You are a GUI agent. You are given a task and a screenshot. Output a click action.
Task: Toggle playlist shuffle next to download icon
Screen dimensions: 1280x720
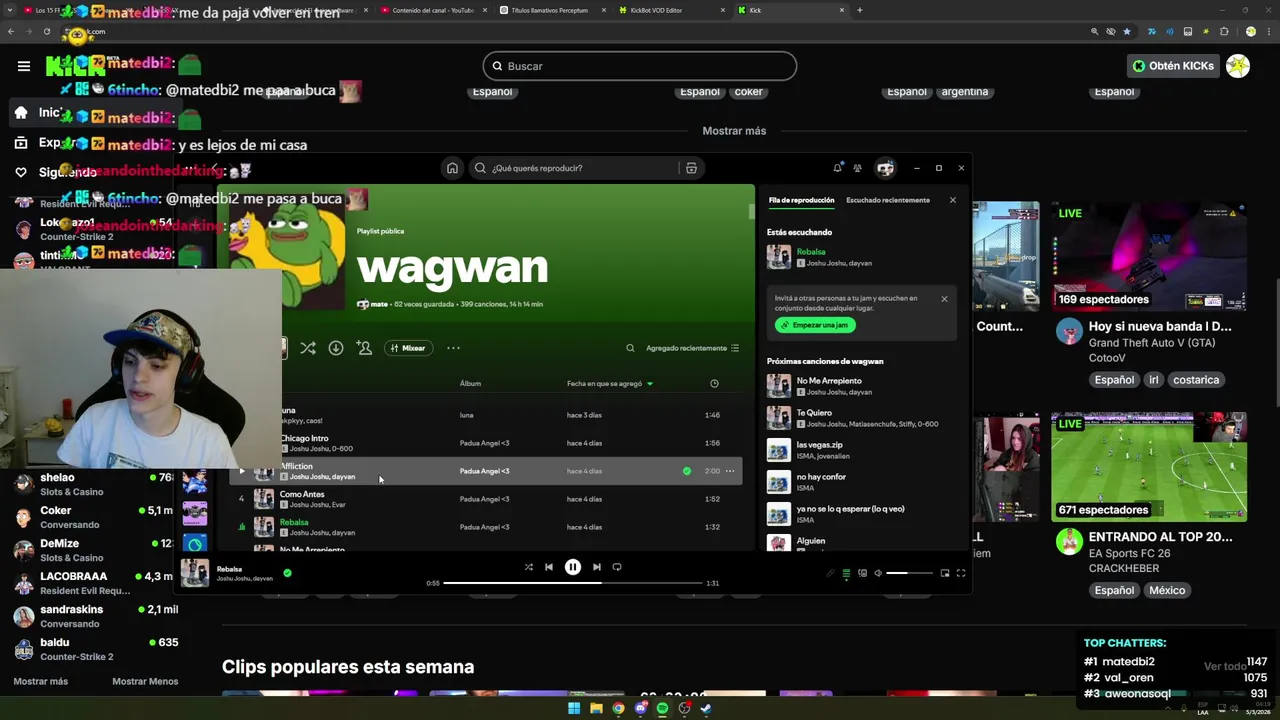click(x=308, y=348)
